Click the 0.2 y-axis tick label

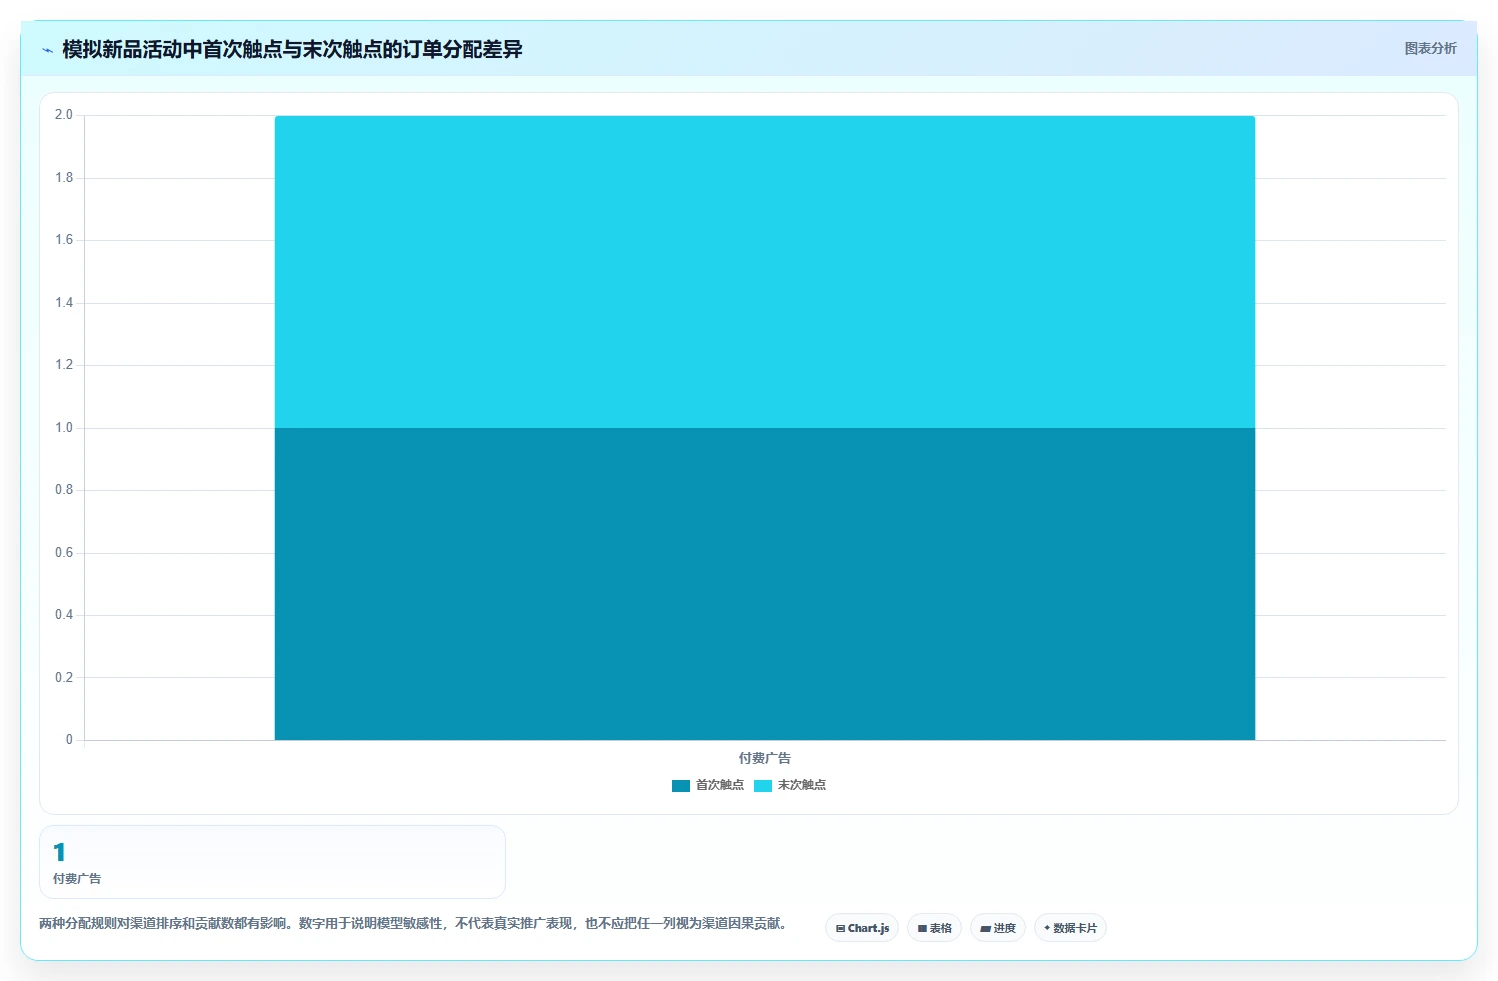(x=64, y=678)
